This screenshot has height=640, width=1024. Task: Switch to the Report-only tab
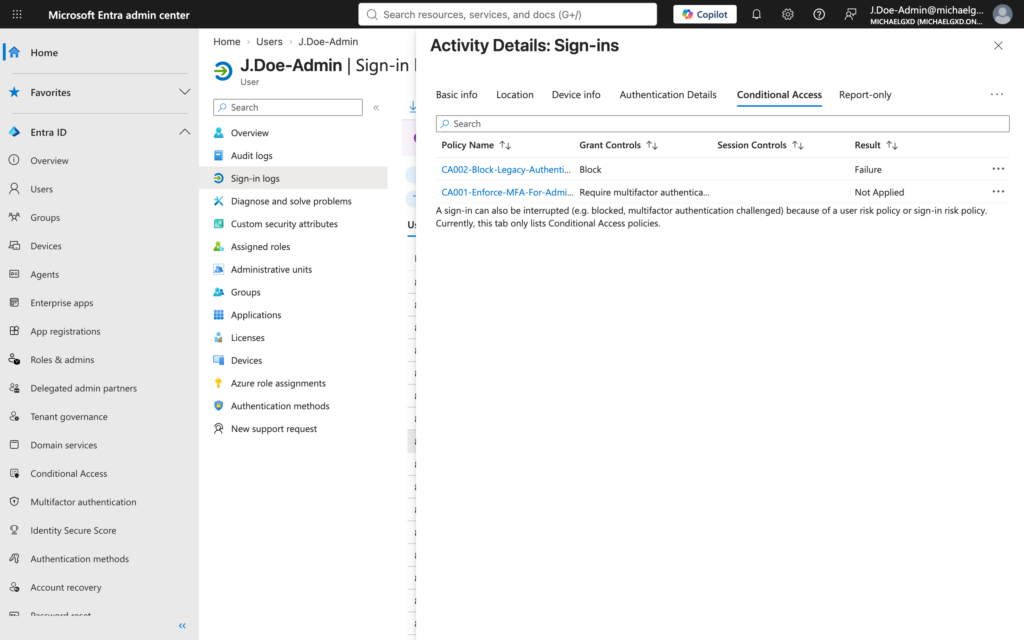point(865,95)
